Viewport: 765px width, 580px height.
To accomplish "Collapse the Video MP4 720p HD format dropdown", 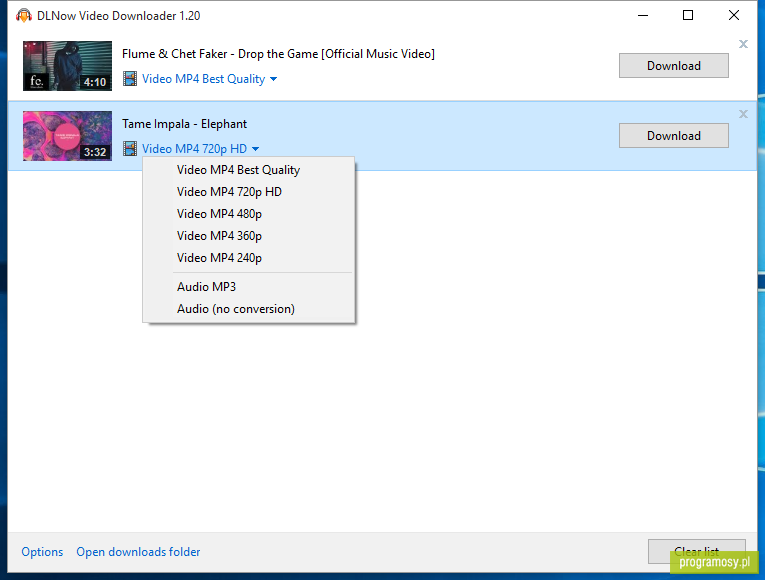I will (x=201, y=148).
